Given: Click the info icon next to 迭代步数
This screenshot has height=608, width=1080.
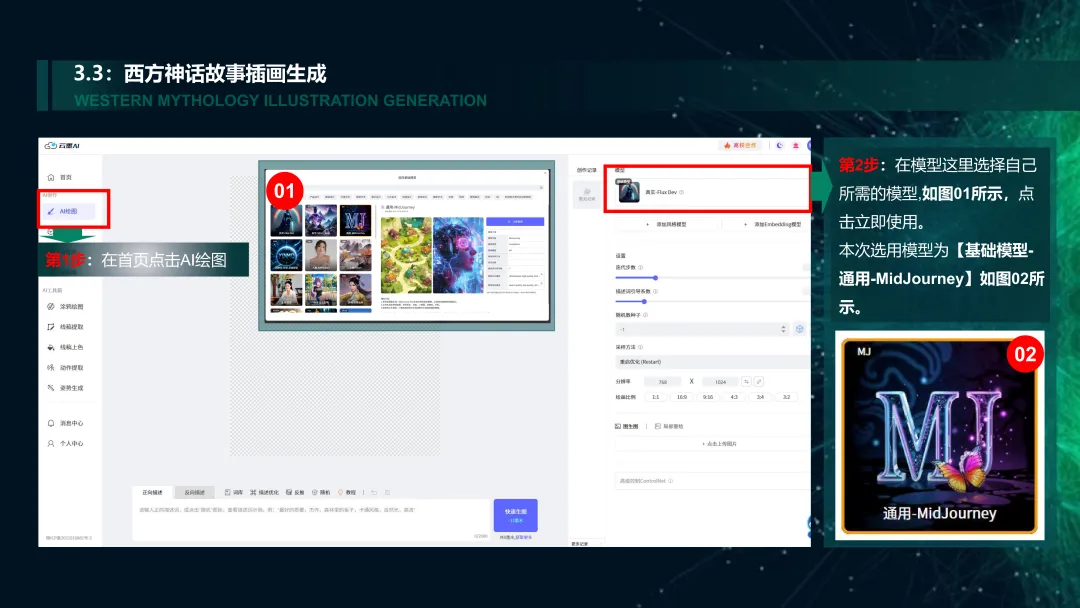Looking at the screenshot, I should click(641, 268).
